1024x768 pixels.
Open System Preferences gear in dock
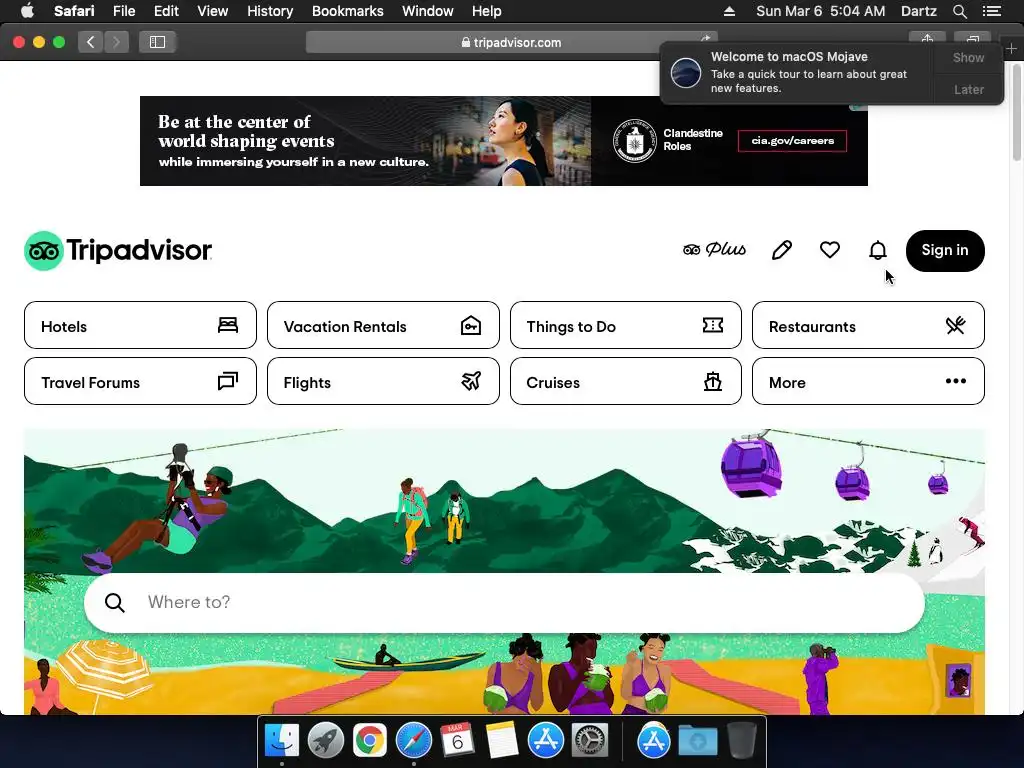click(590, 740)
